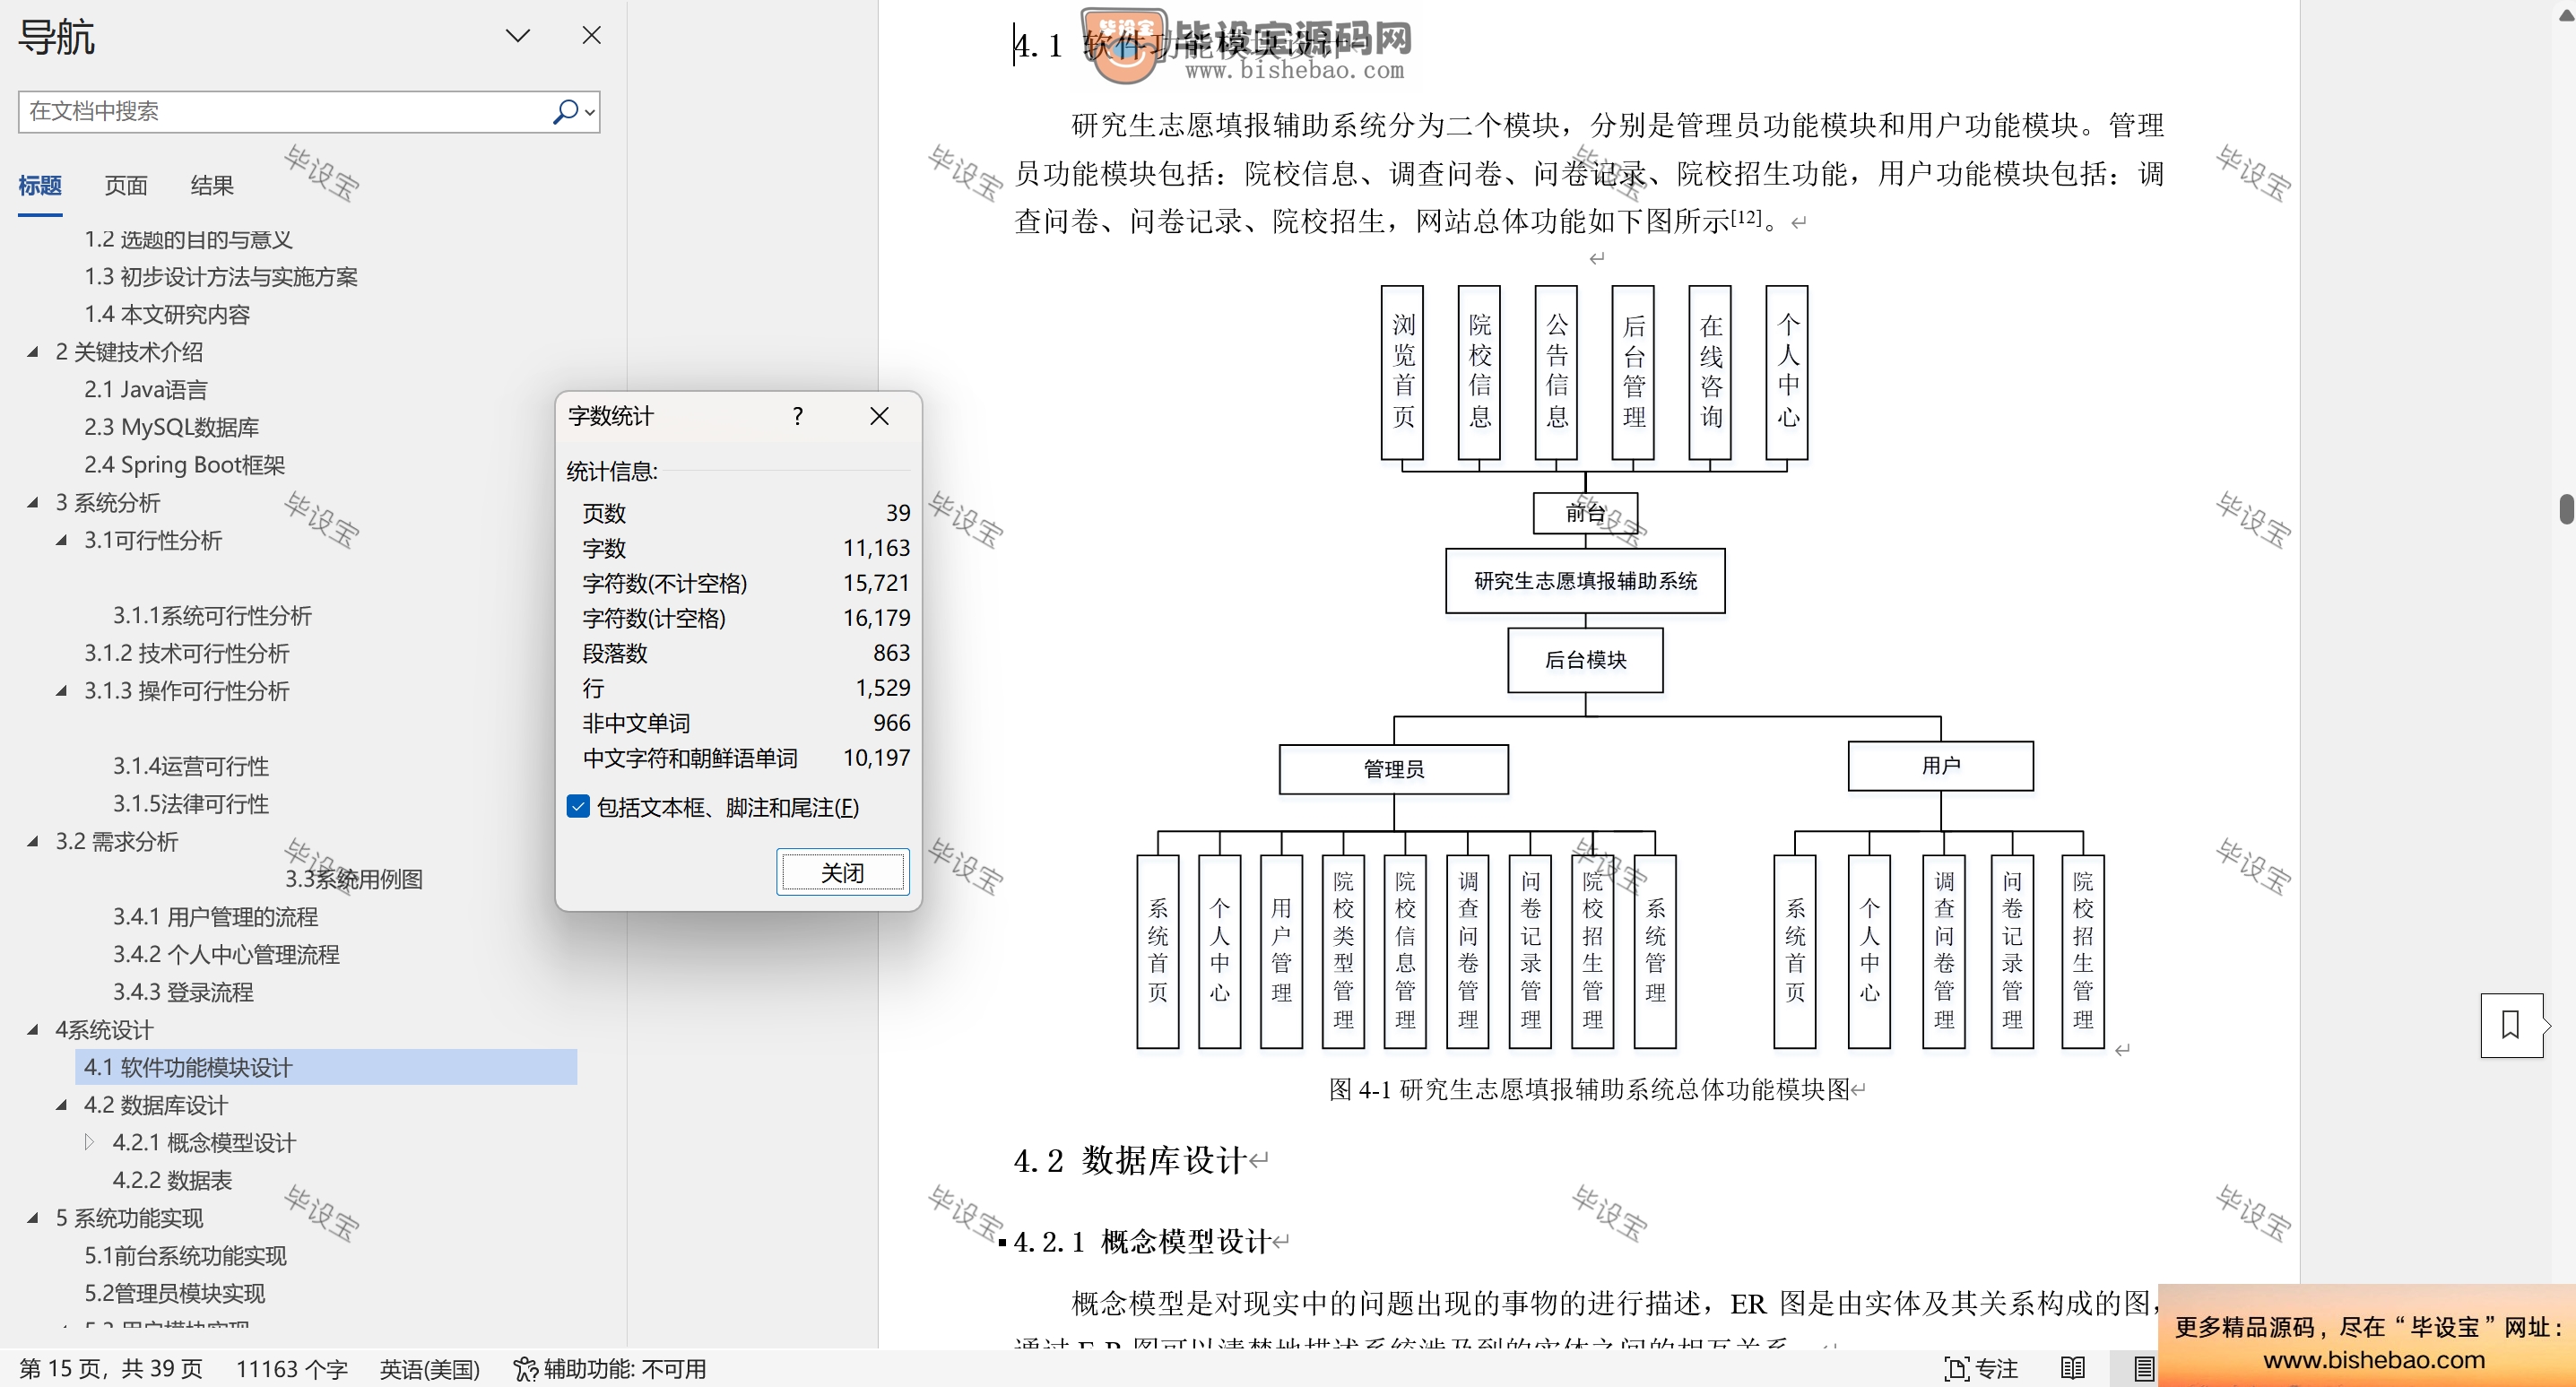Go to heading 3.4.3 登录流程
The width and height of the screenshot is (2576, 1387).
pos(183,992)
